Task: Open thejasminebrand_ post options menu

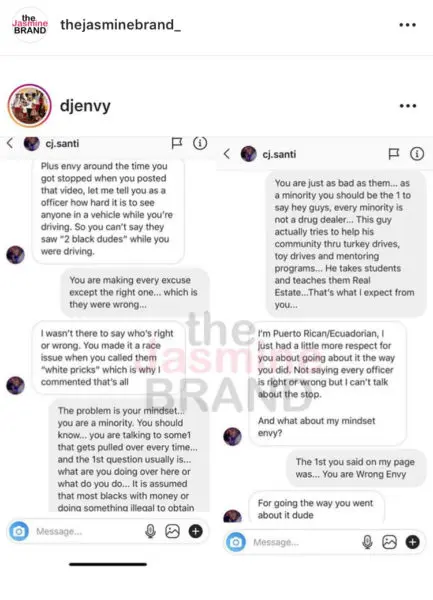Action: [407, 25]
